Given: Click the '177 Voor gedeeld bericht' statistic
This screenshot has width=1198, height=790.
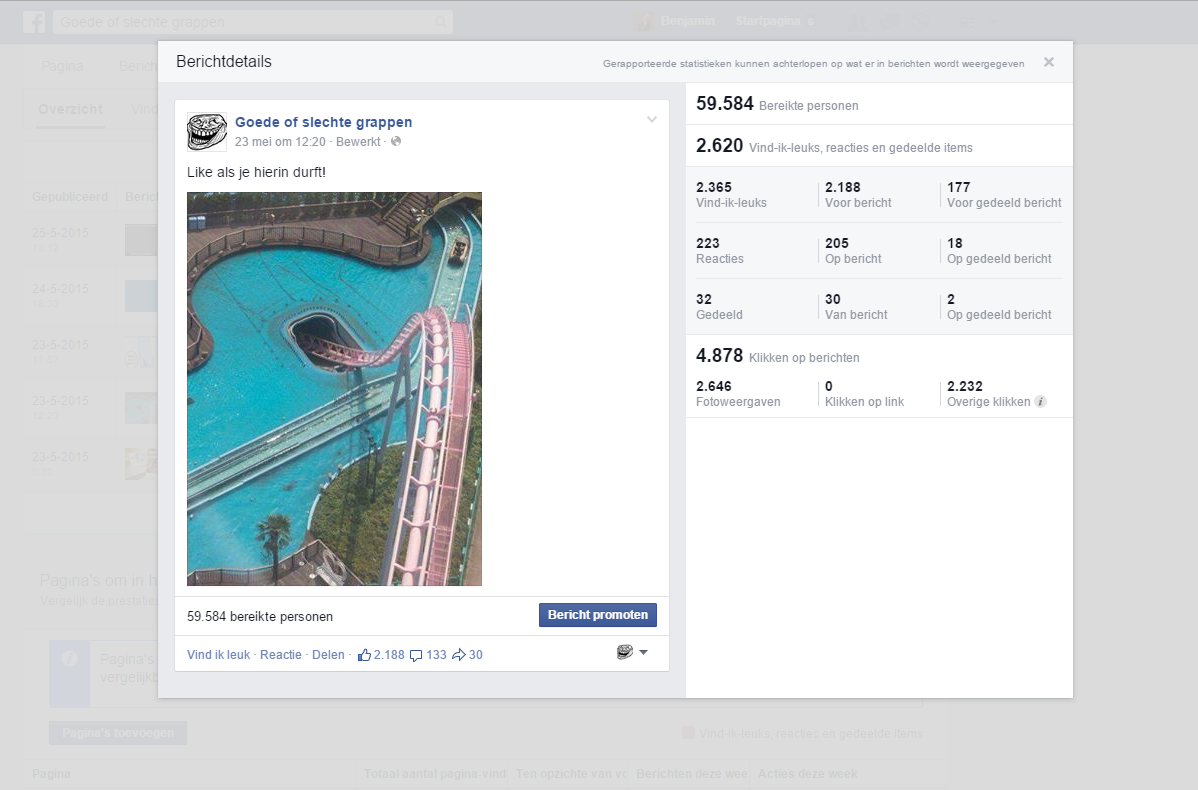Looking at the screenshot, I should [x=1004, y=195].
